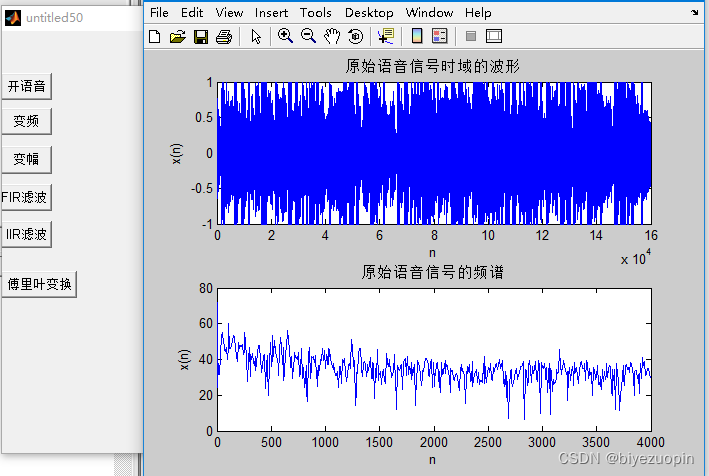
Task: Insert Colorbar using toolbar icon
Action: pyautogui.click(x=417, y=36)
